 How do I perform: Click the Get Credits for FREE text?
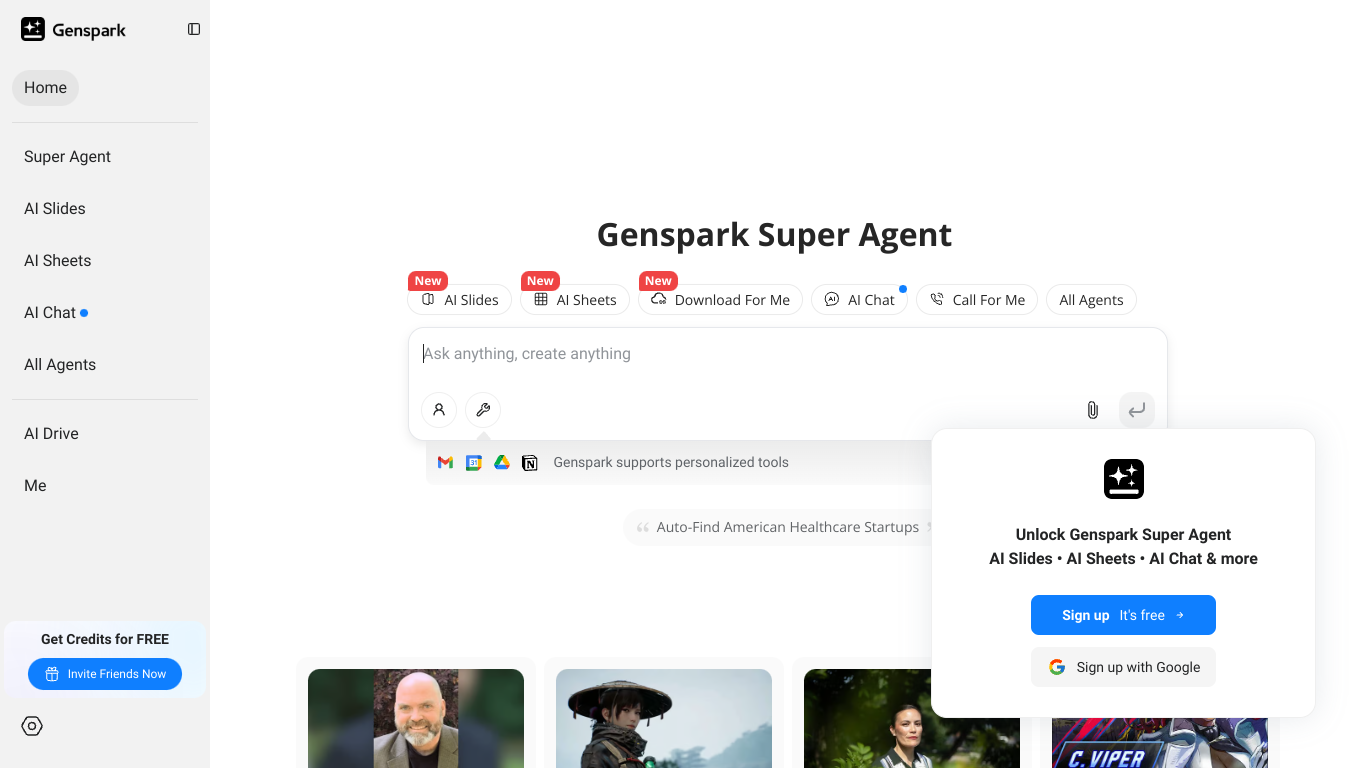tap(105, 639)
